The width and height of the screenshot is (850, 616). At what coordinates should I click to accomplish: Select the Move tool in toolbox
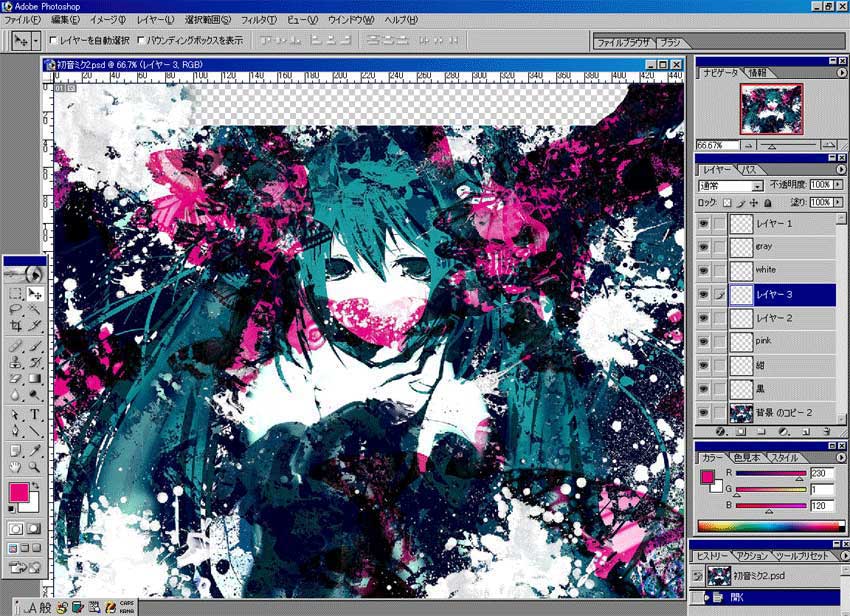(x=35, y=294)
